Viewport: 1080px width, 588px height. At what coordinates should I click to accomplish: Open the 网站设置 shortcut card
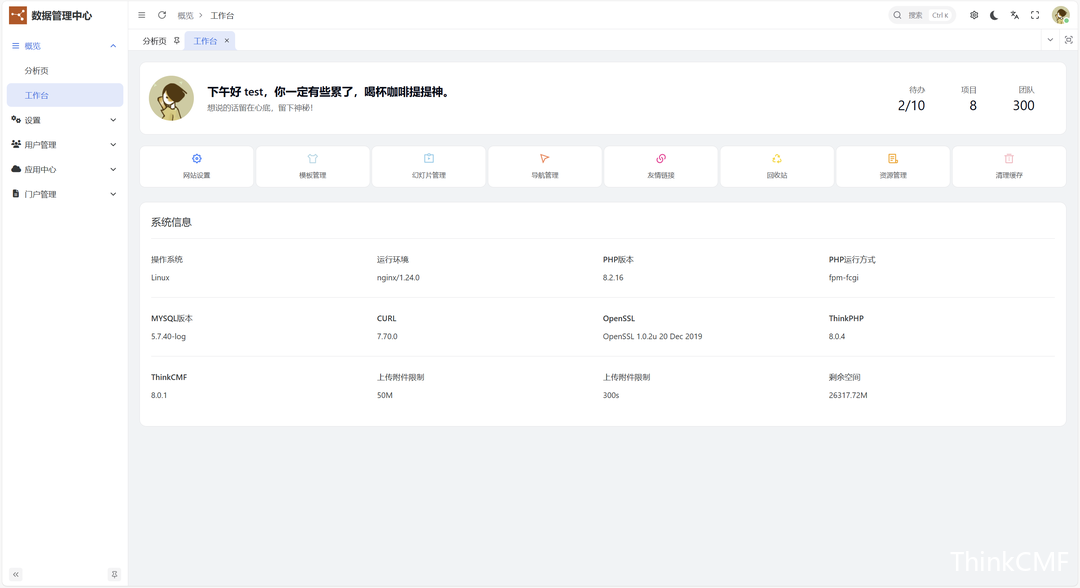[x=197, y=166]
